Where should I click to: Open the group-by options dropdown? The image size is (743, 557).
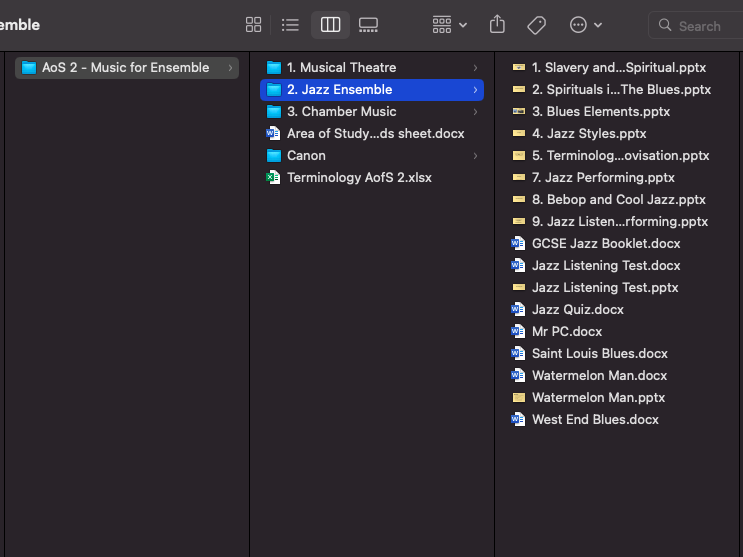point(450,25)
